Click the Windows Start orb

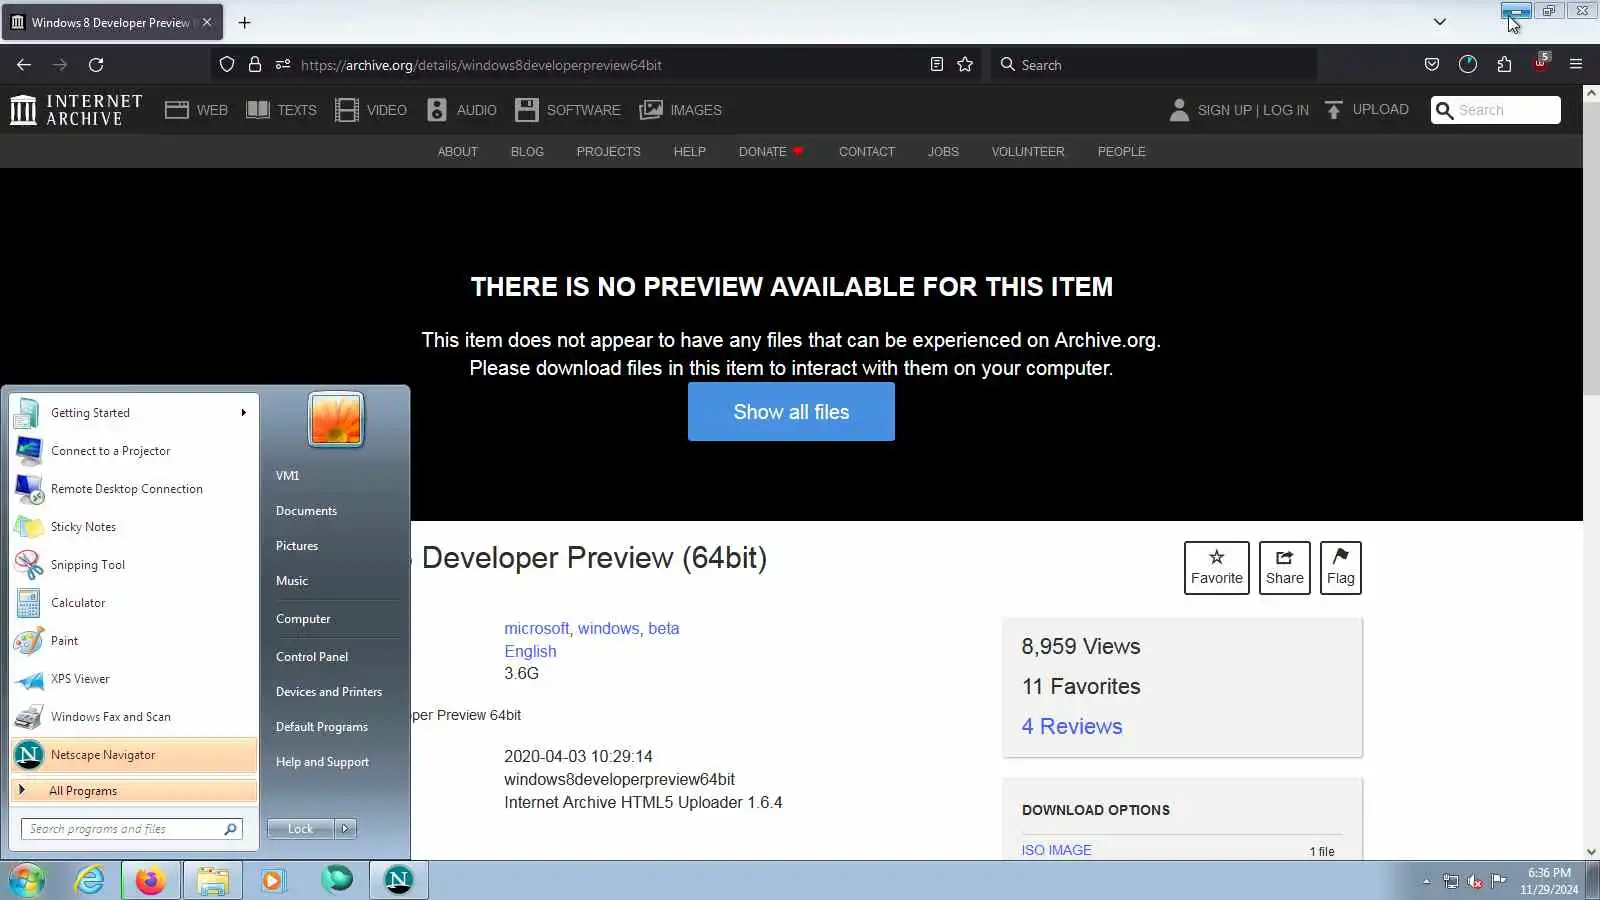[x=27, y=880]
